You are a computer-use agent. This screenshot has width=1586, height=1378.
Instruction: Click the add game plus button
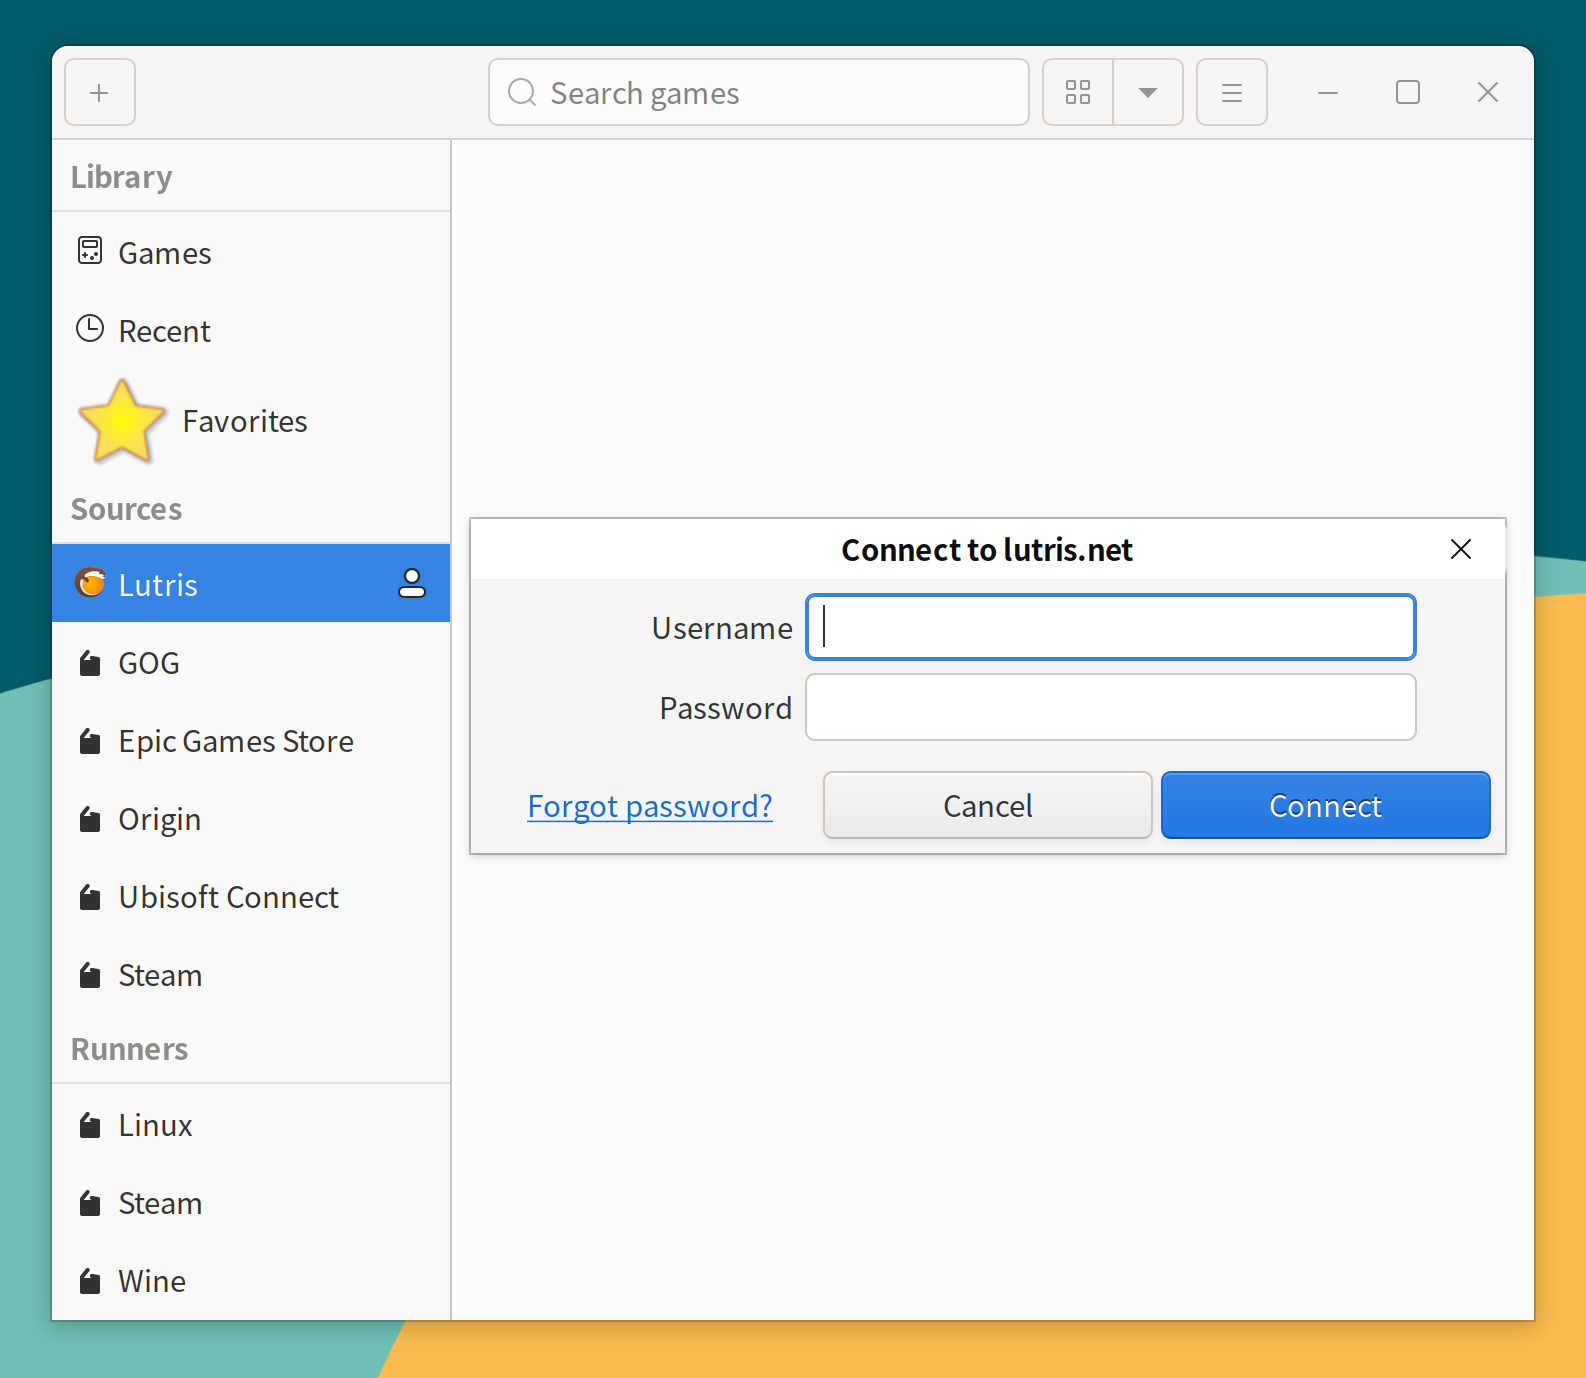click(x=99, y=92)
